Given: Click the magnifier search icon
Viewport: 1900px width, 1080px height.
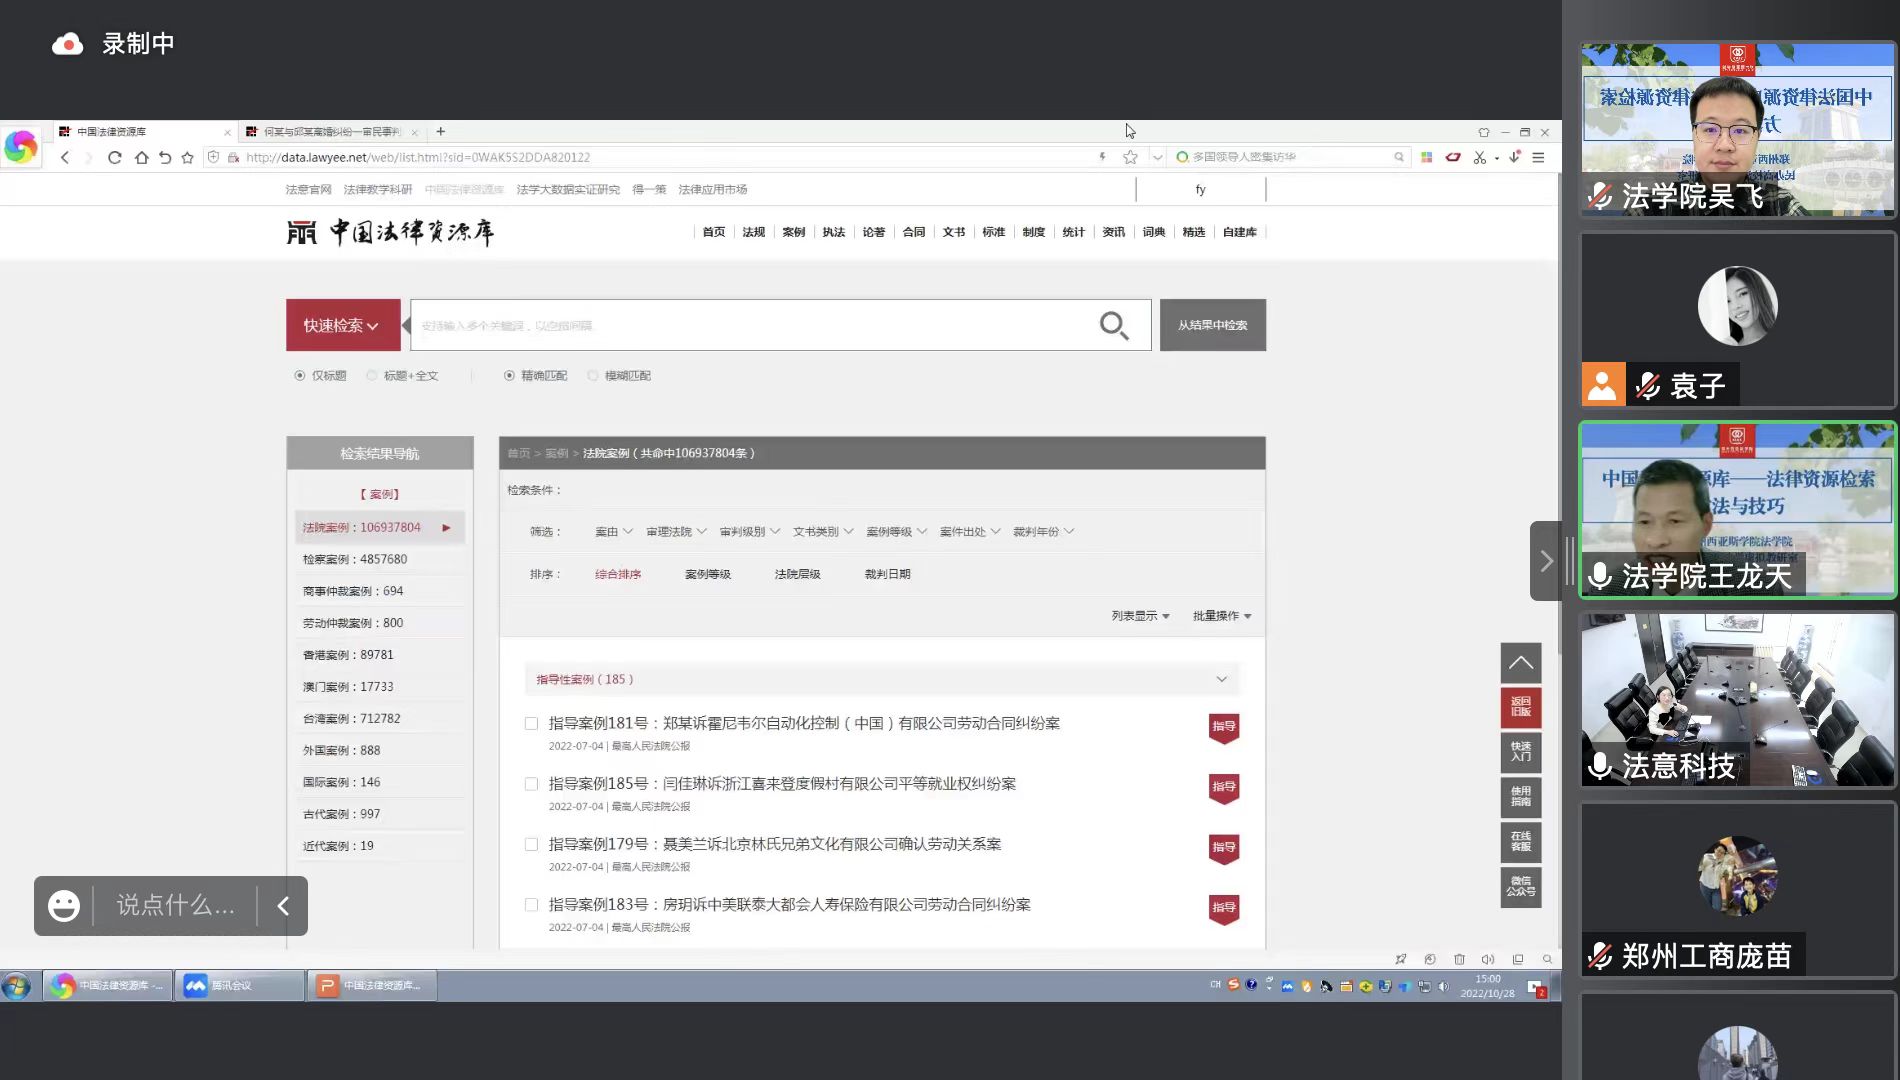Looking at the screenshot, I should click(1113, 325).
